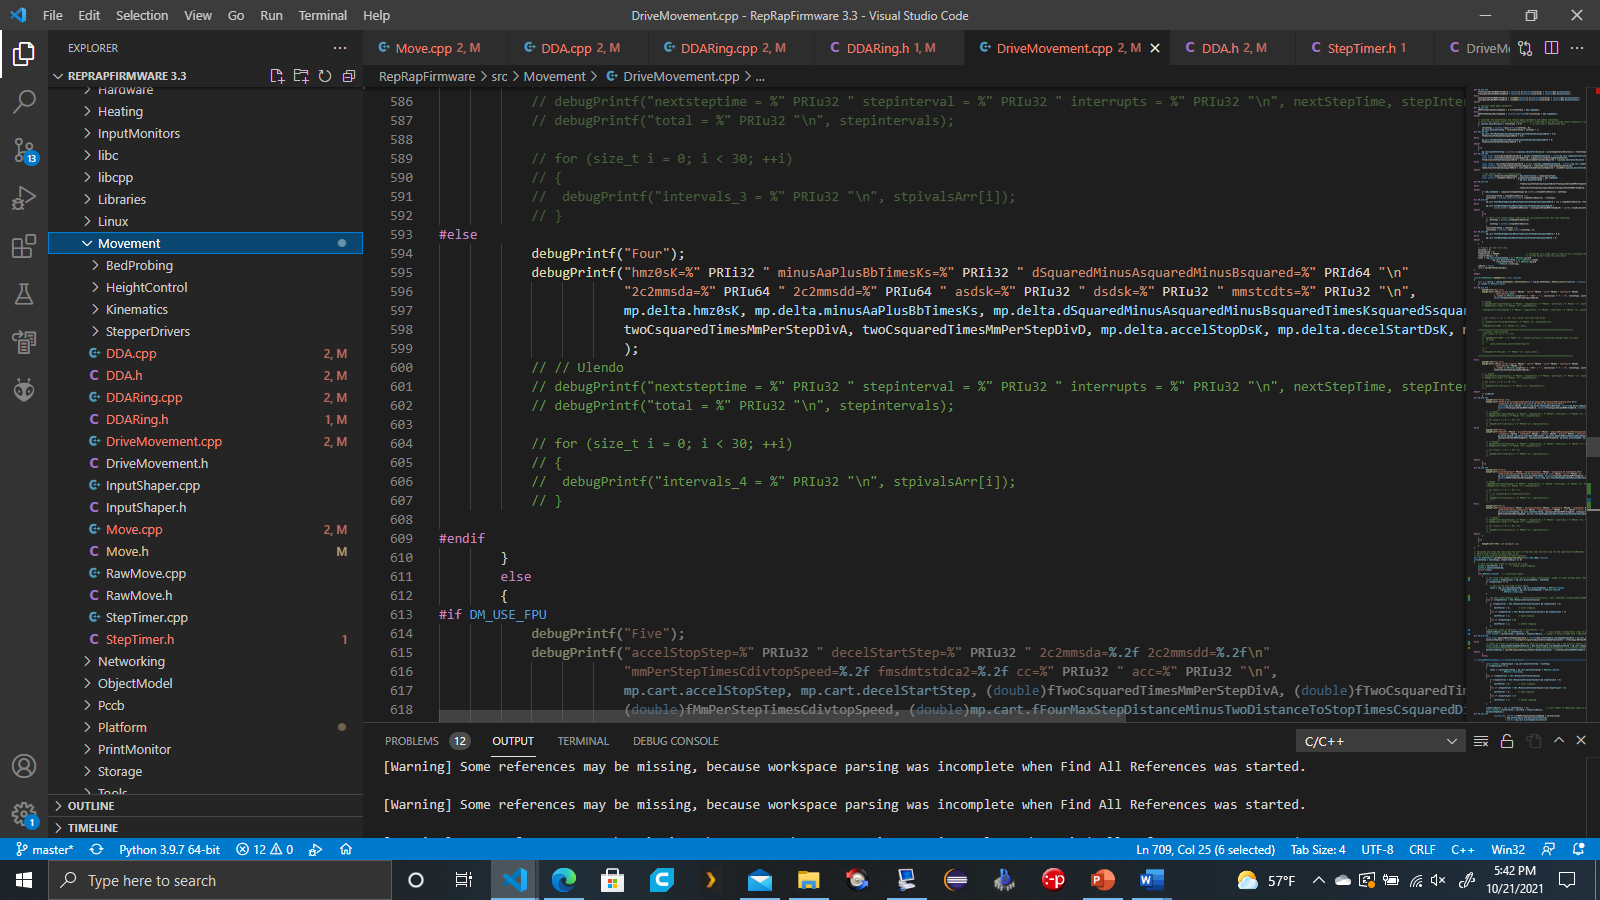
Task: Expand the Networking folder
Action: pos(205,661)
